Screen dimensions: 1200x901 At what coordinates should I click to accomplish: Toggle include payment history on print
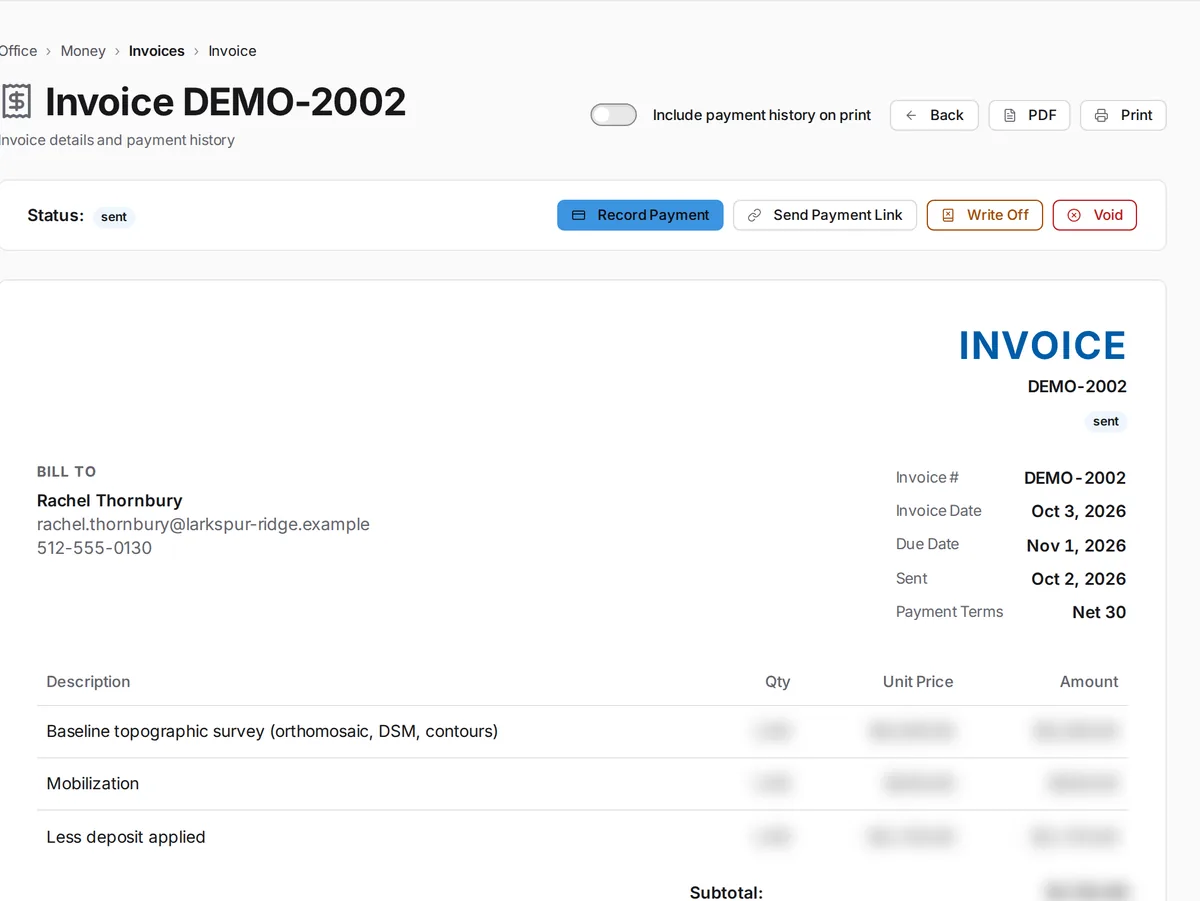pos(613,115)
